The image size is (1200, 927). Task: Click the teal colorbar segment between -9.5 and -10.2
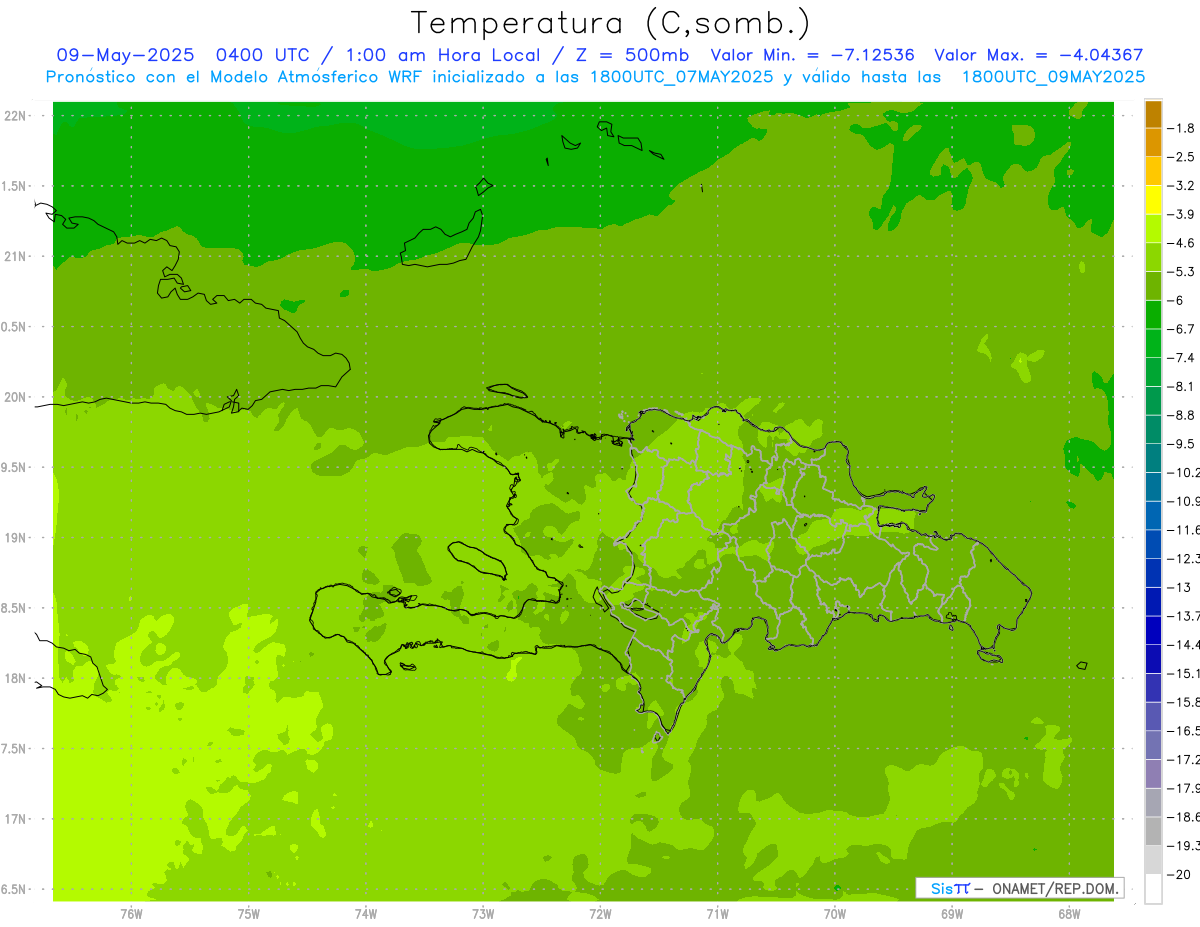click(1153, 458)
